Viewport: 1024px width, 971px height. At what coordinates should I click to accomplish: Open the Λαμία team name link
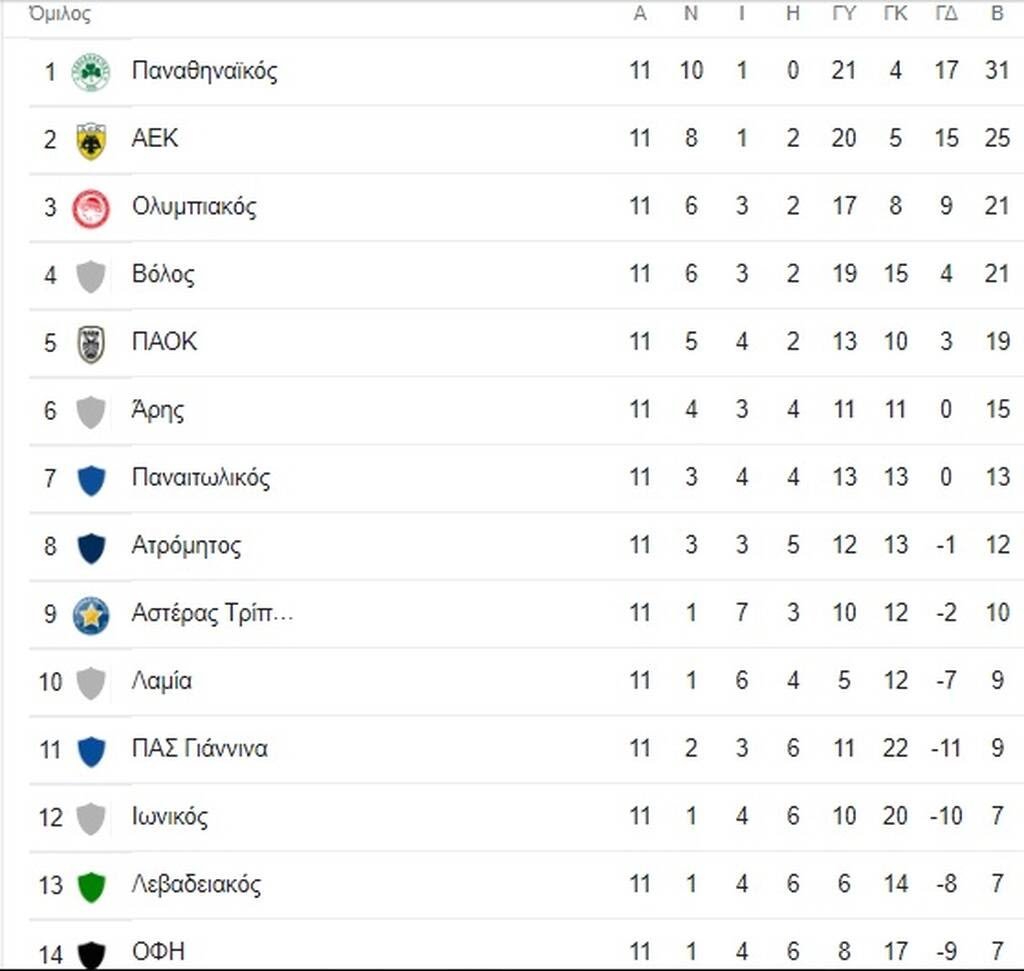[162, 681]
